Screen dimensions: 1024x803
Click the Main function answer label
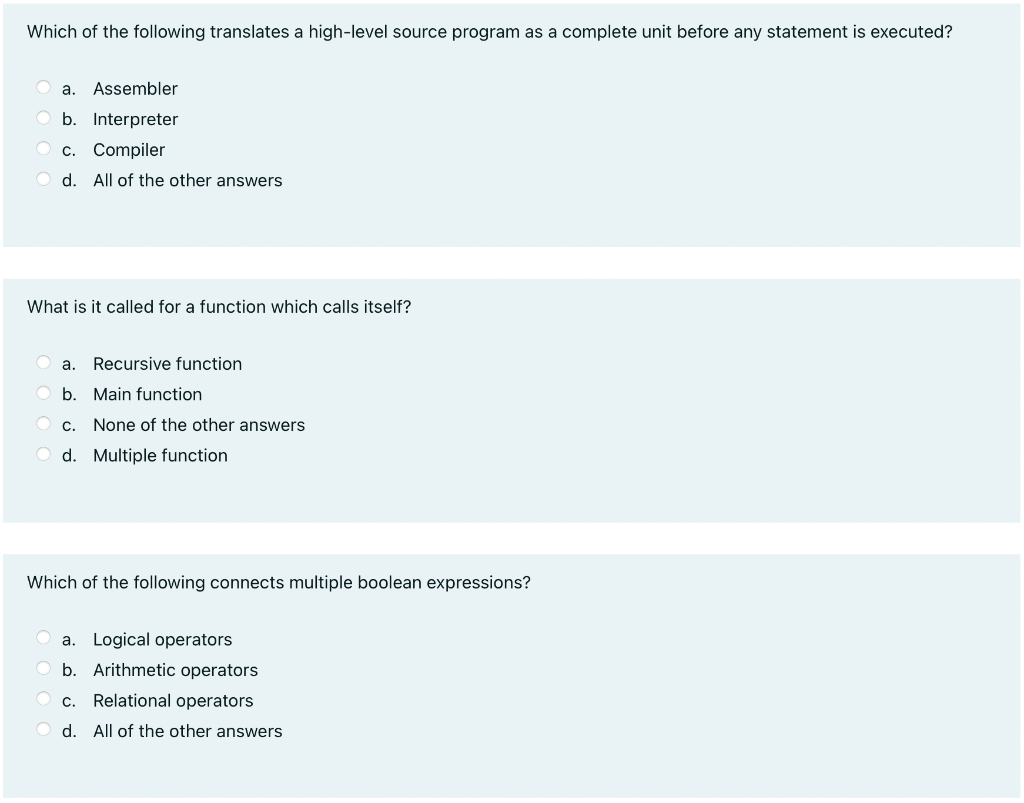click(x=147, y=394)
